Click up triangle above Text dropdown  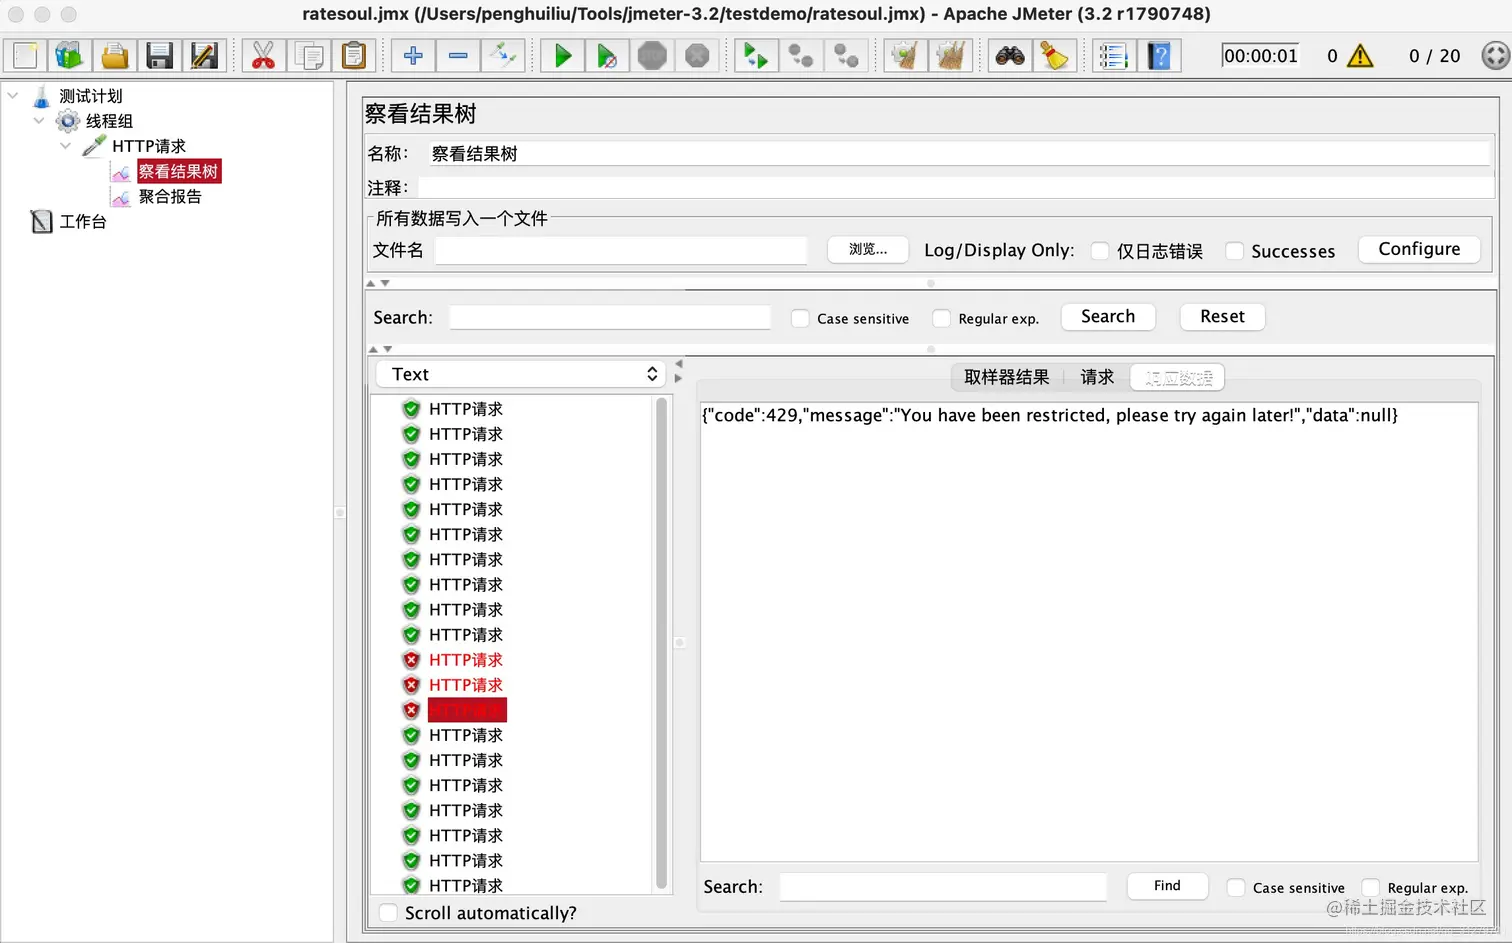coord(374,349)
